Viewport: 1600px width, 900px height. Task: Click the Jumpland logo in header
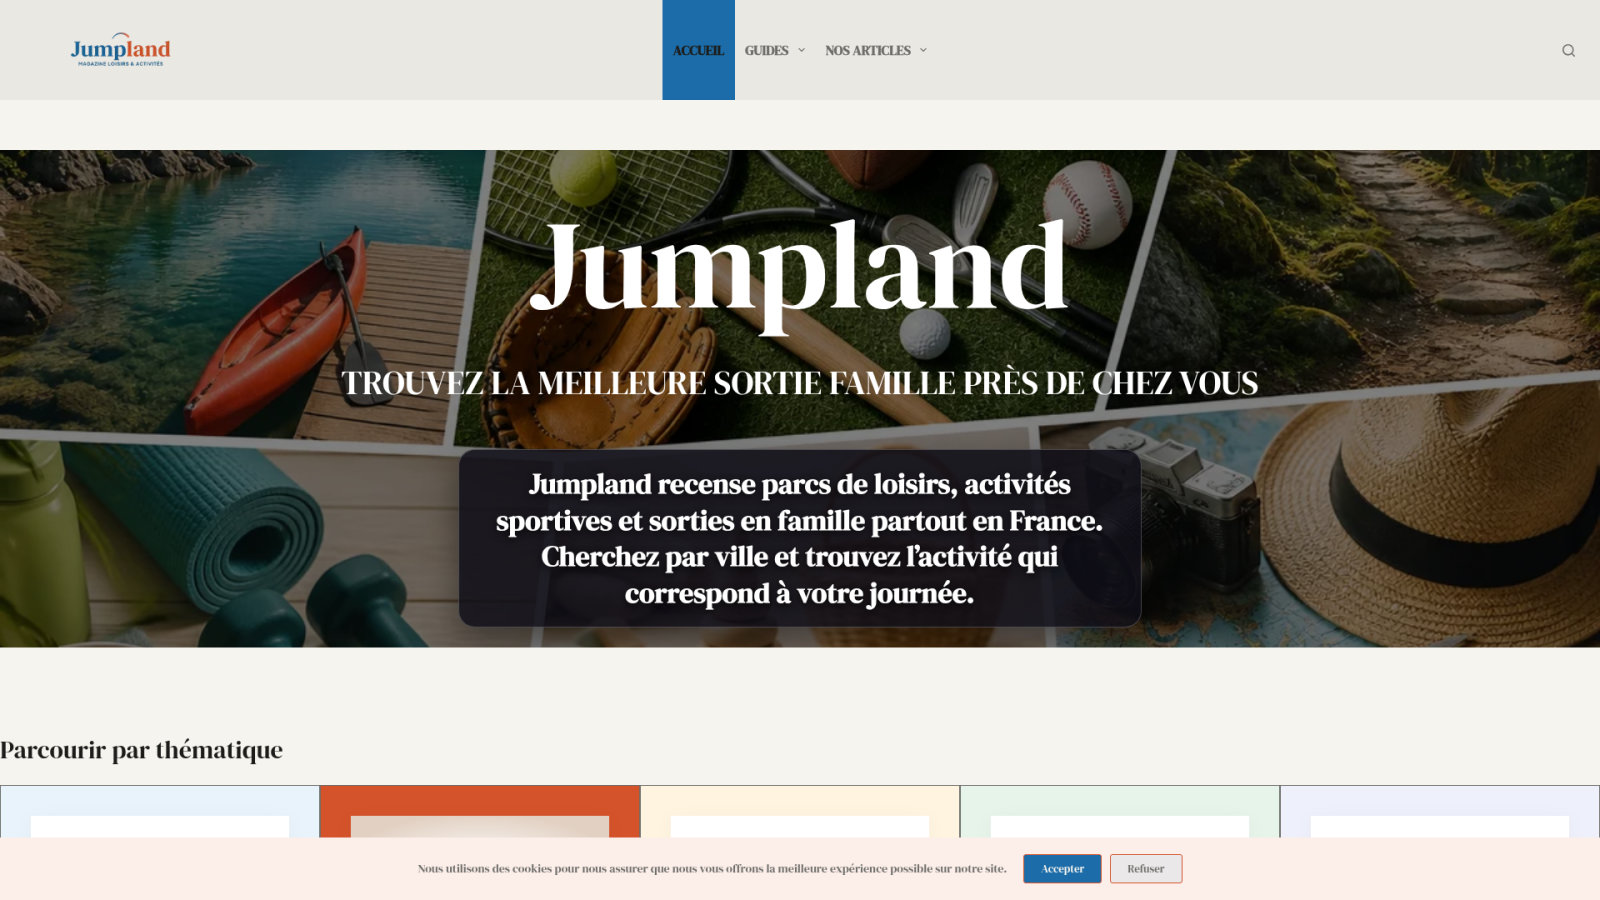121,51
